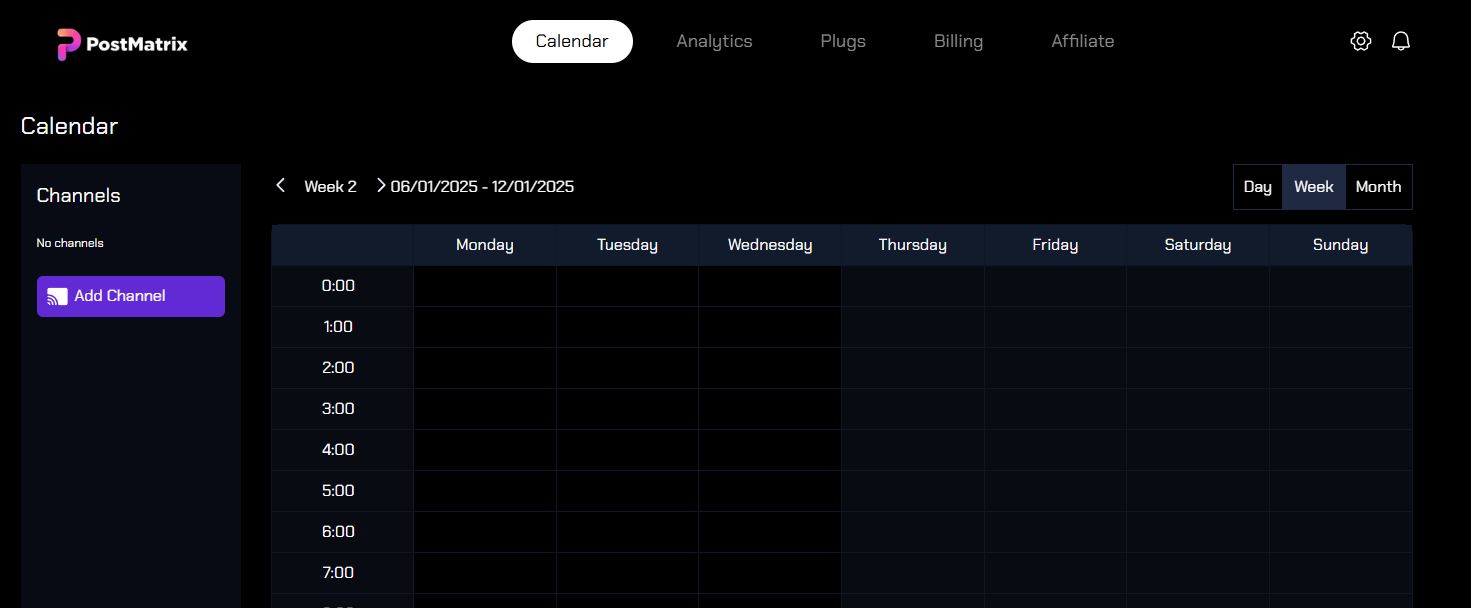The height and width of the screenshot is (608, 1471).
Task: Switch to Month view
Action: [x=1378, y=187]
